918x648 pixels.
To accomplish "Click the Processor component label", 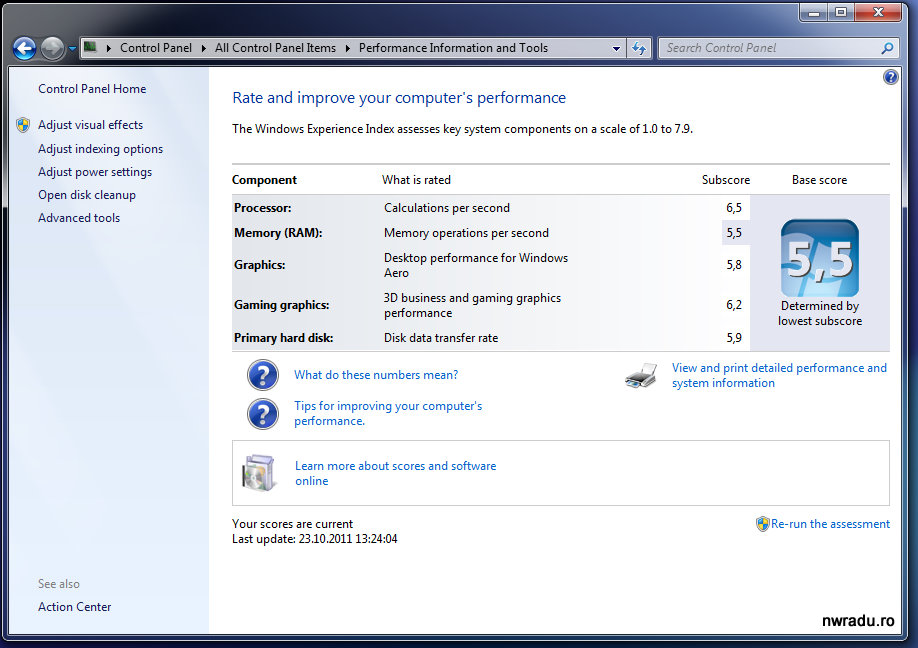I will tap(262, 208).
